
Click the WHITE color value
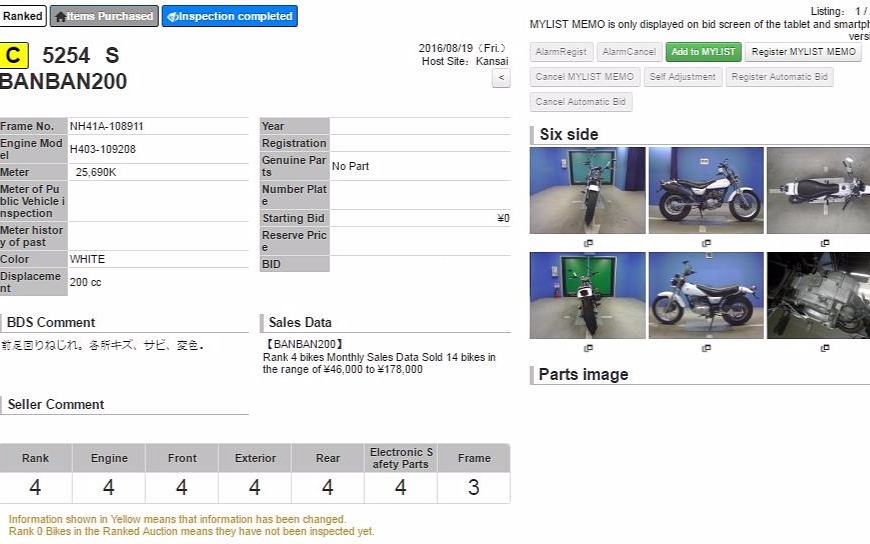click(87, 259)
